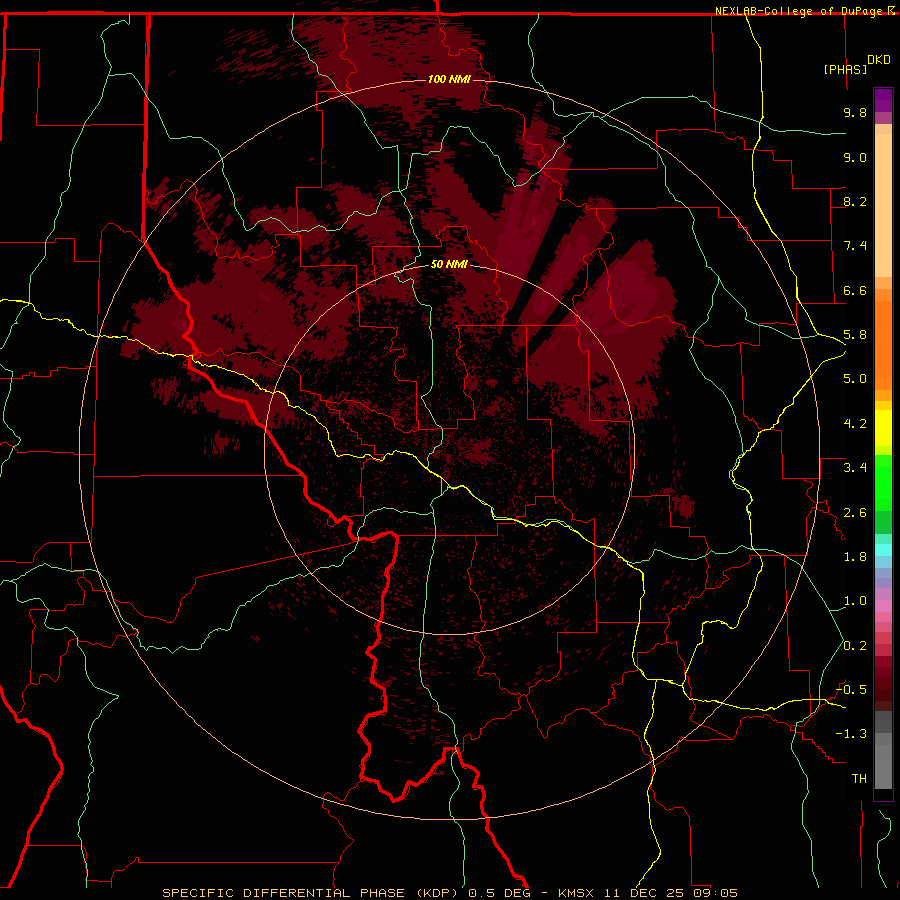900x900 pixels.
Task: Click the 5.8 legend value
Action: (855, 335)
